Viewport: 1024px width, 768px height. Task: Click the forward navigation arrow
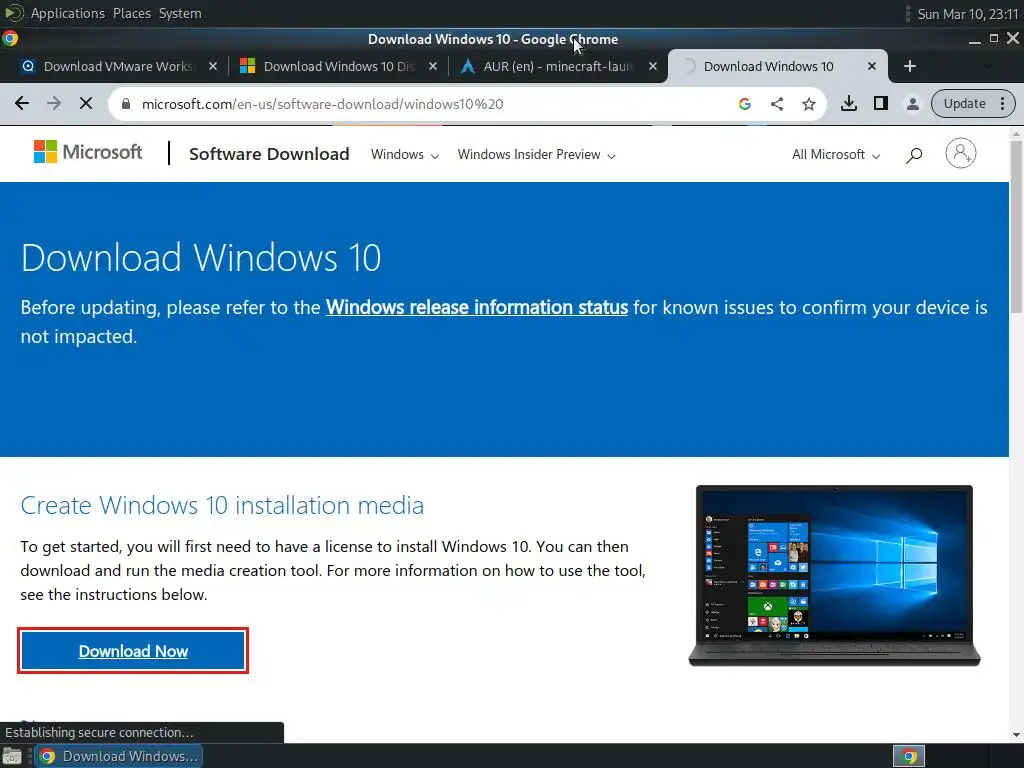[54, 103]
